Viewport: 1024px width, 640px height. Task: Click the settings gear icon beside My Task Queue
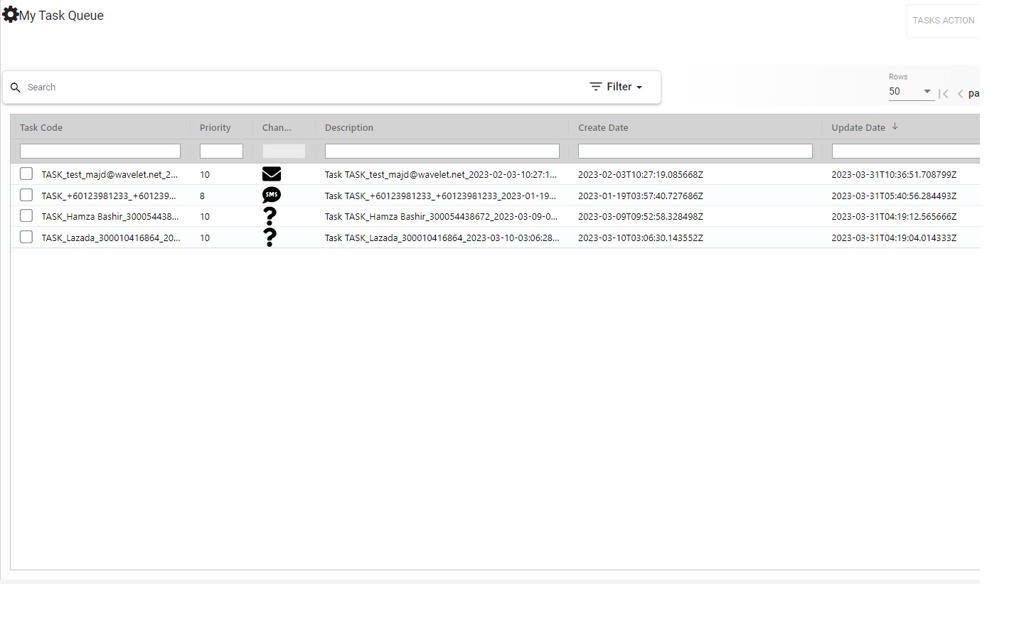pos(10,15)
